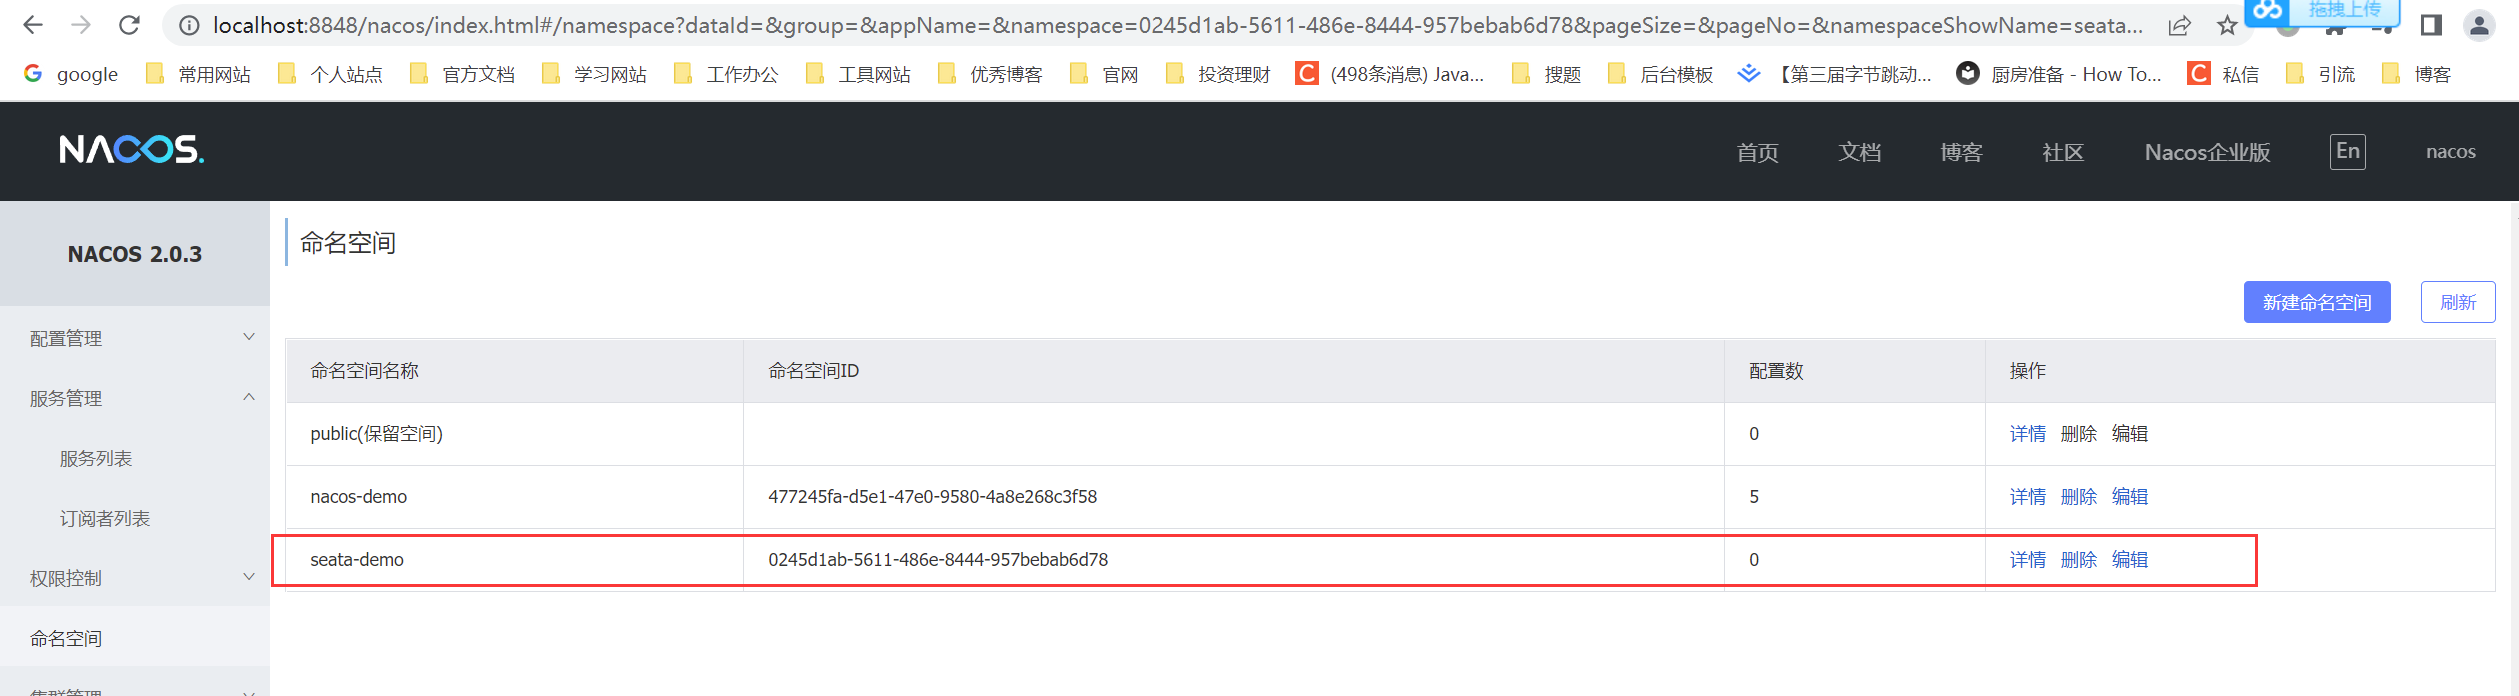Edit the nacos-demo namespace
The height and width of the screenshot is (696, 2519).
tap(2129, 497)
